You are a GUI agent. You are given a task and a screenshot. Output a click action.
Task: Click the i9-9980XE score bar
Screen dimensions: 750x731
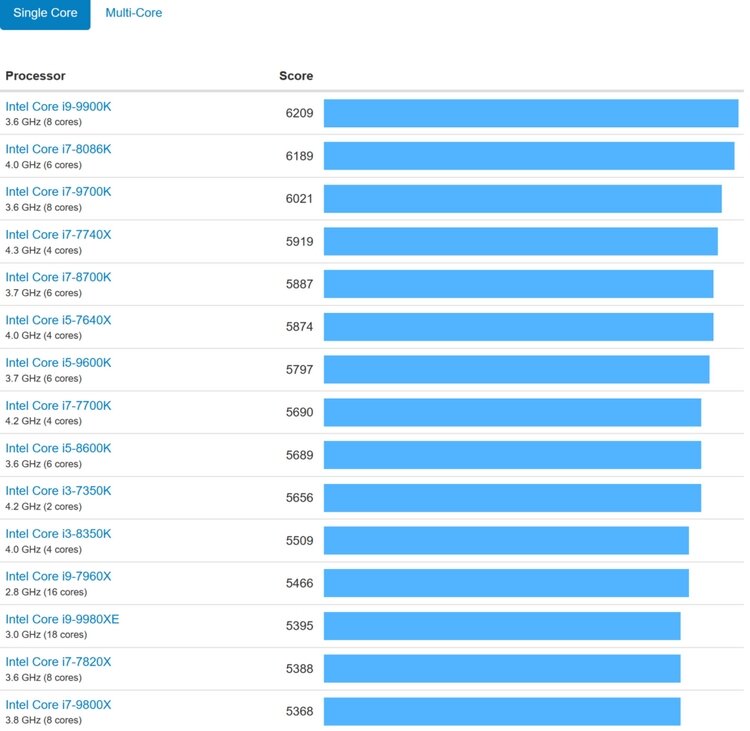pos(502,626)
